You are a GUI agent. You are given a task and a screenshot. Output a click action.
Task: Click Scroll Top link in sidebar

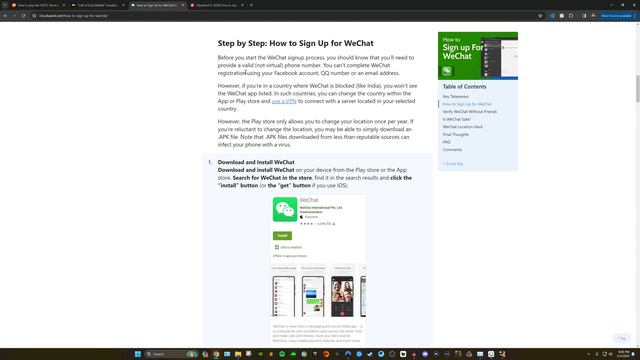[453, 164]
